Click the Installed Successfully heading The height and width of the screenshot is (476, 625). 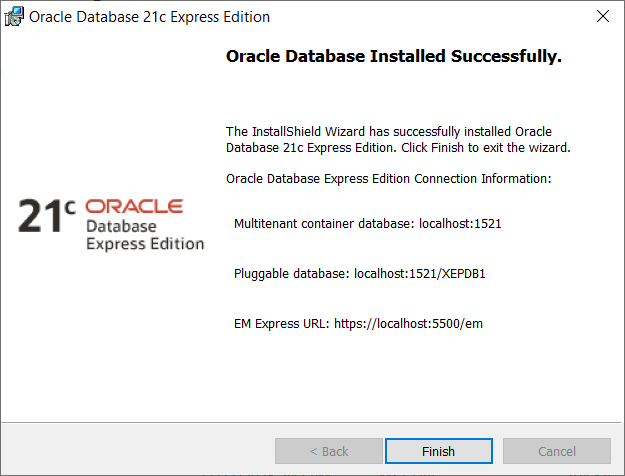click(394, 57)
